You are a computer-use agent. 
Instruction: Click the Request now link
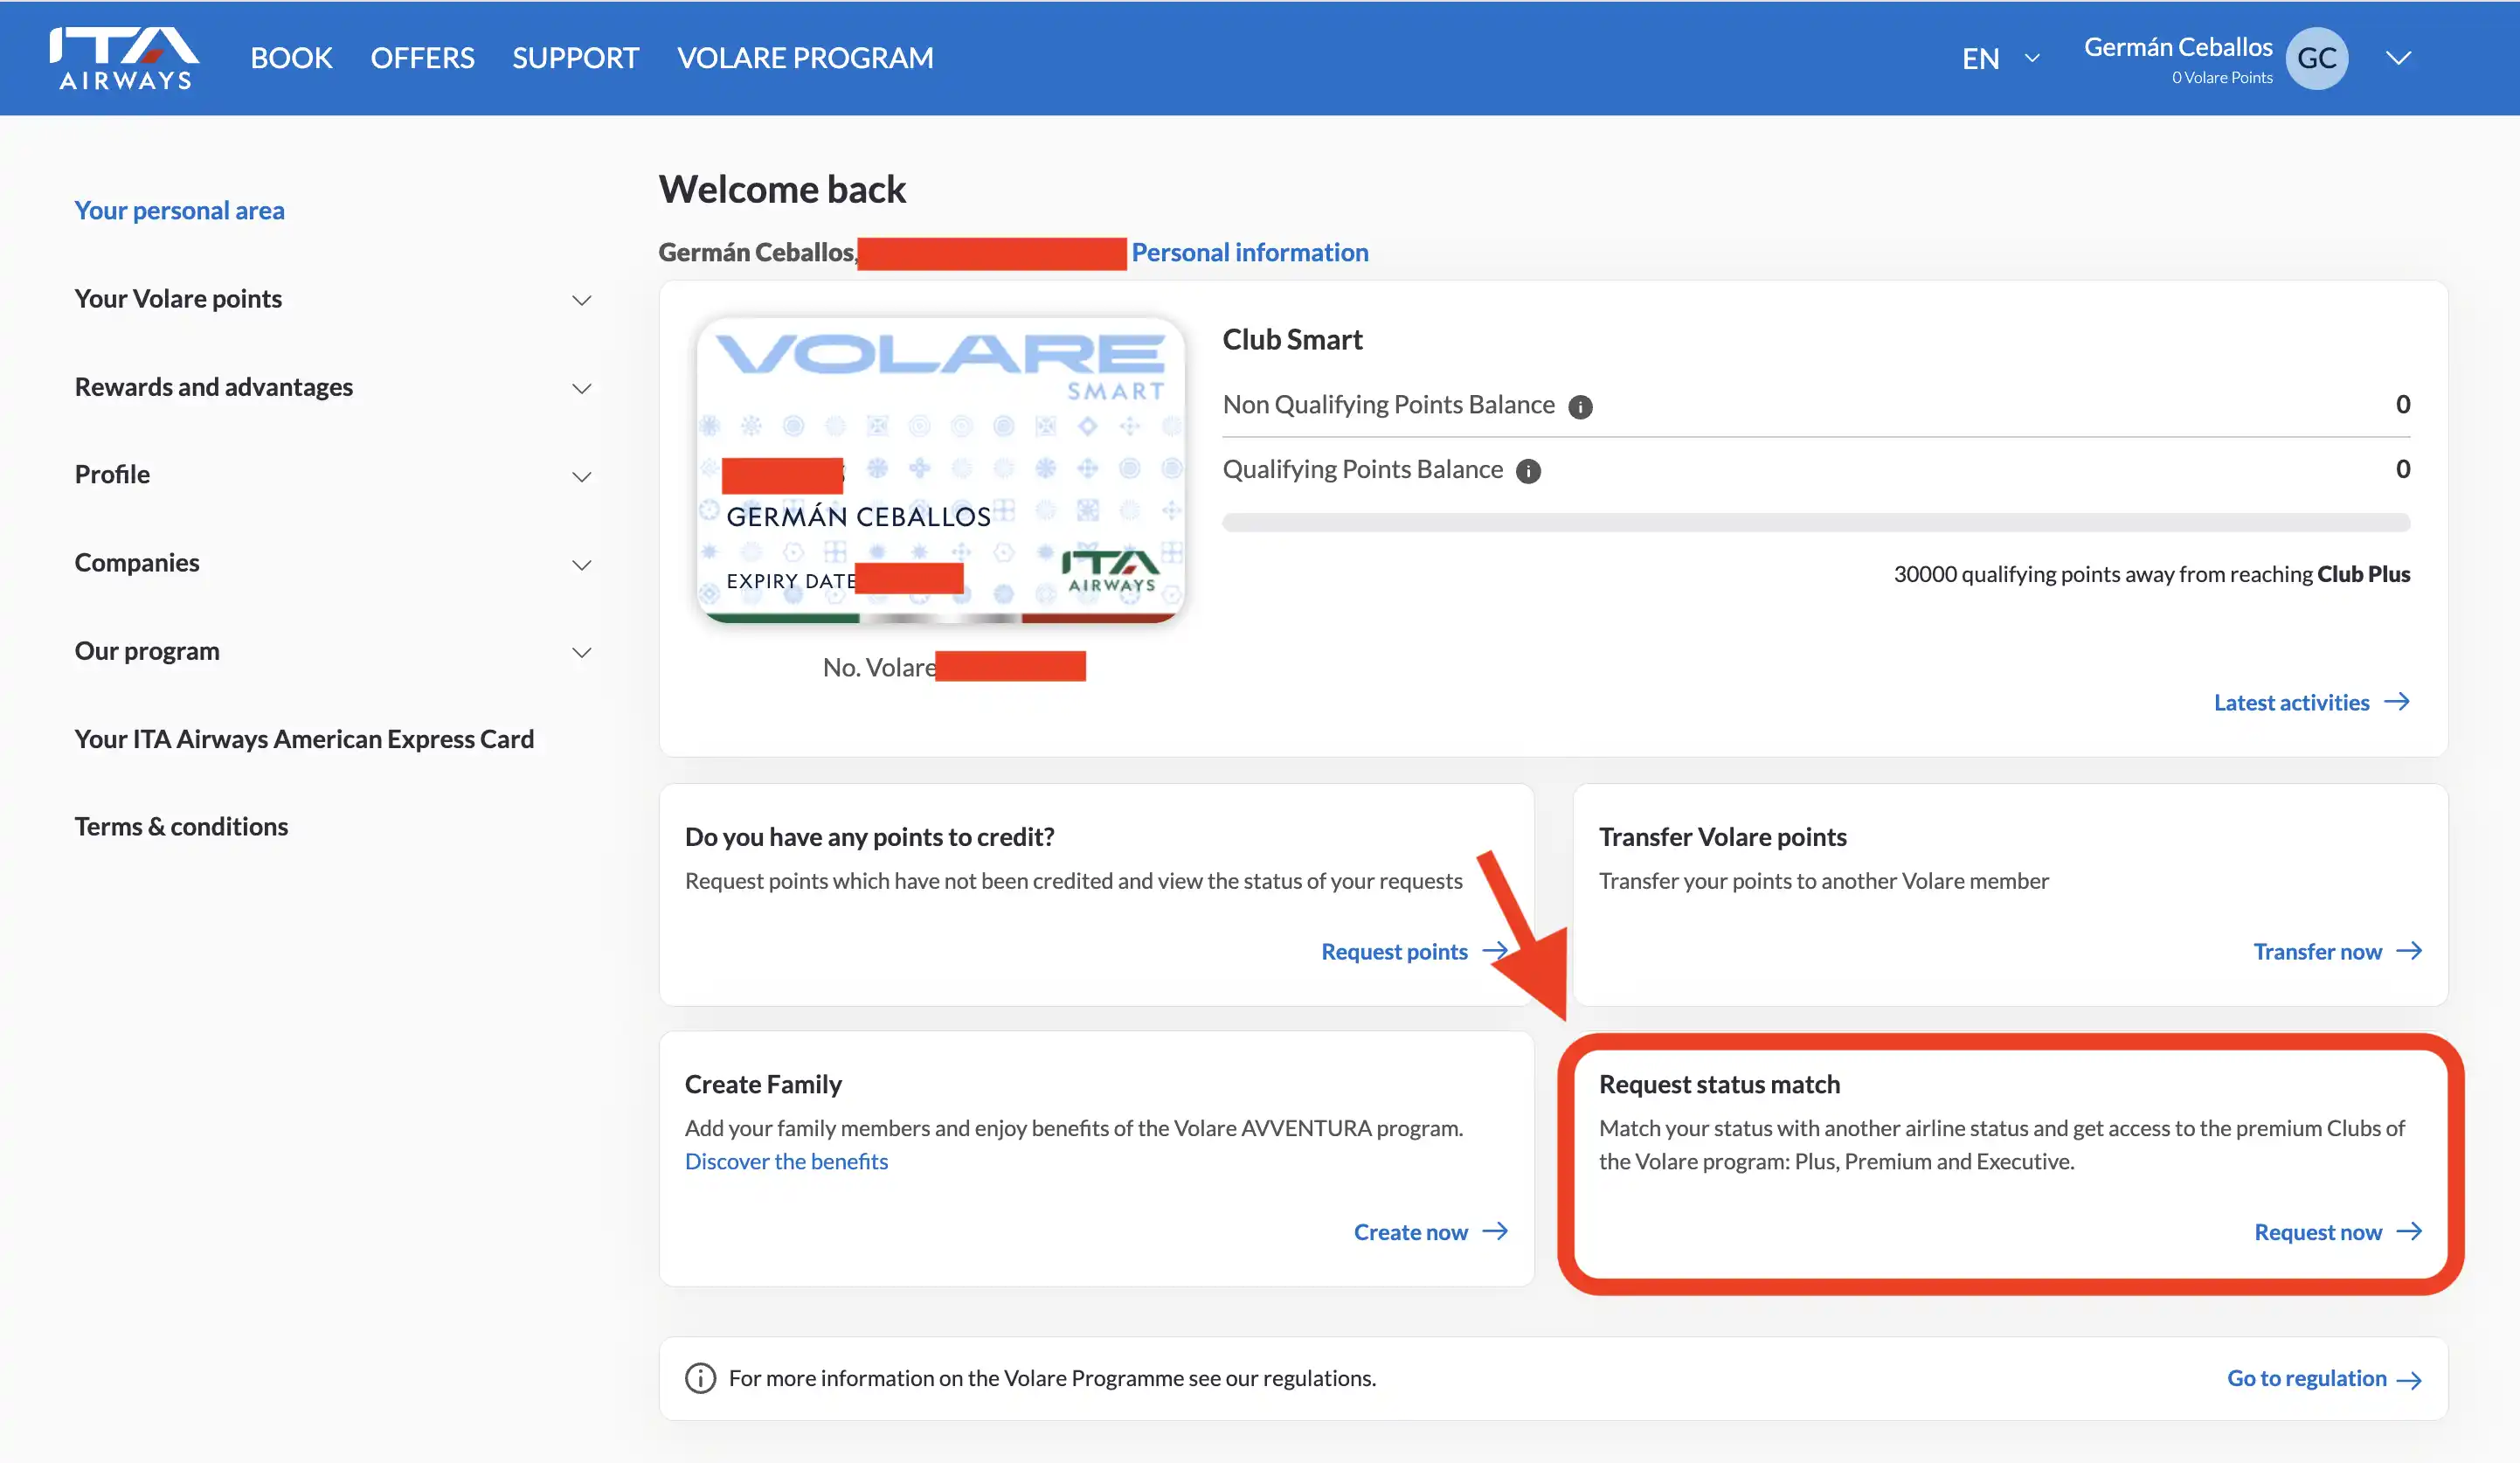tap(2318, 1231)
